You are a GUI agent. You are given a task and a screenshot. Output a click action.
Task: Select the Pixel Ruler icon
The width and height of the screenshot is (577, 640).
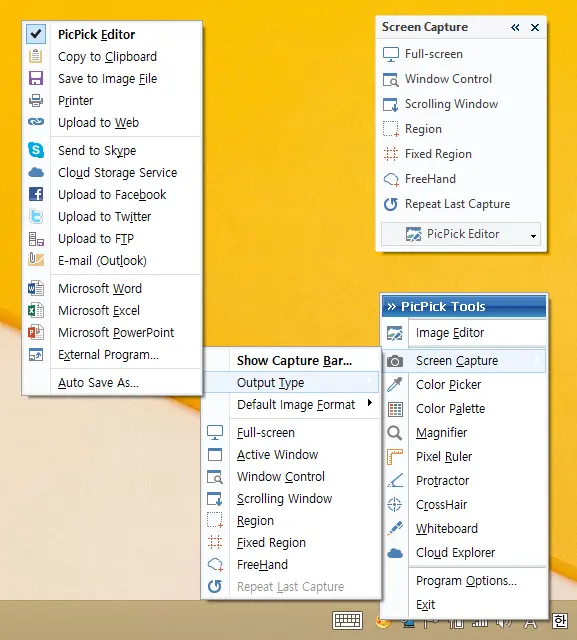[x=395, y=457]
